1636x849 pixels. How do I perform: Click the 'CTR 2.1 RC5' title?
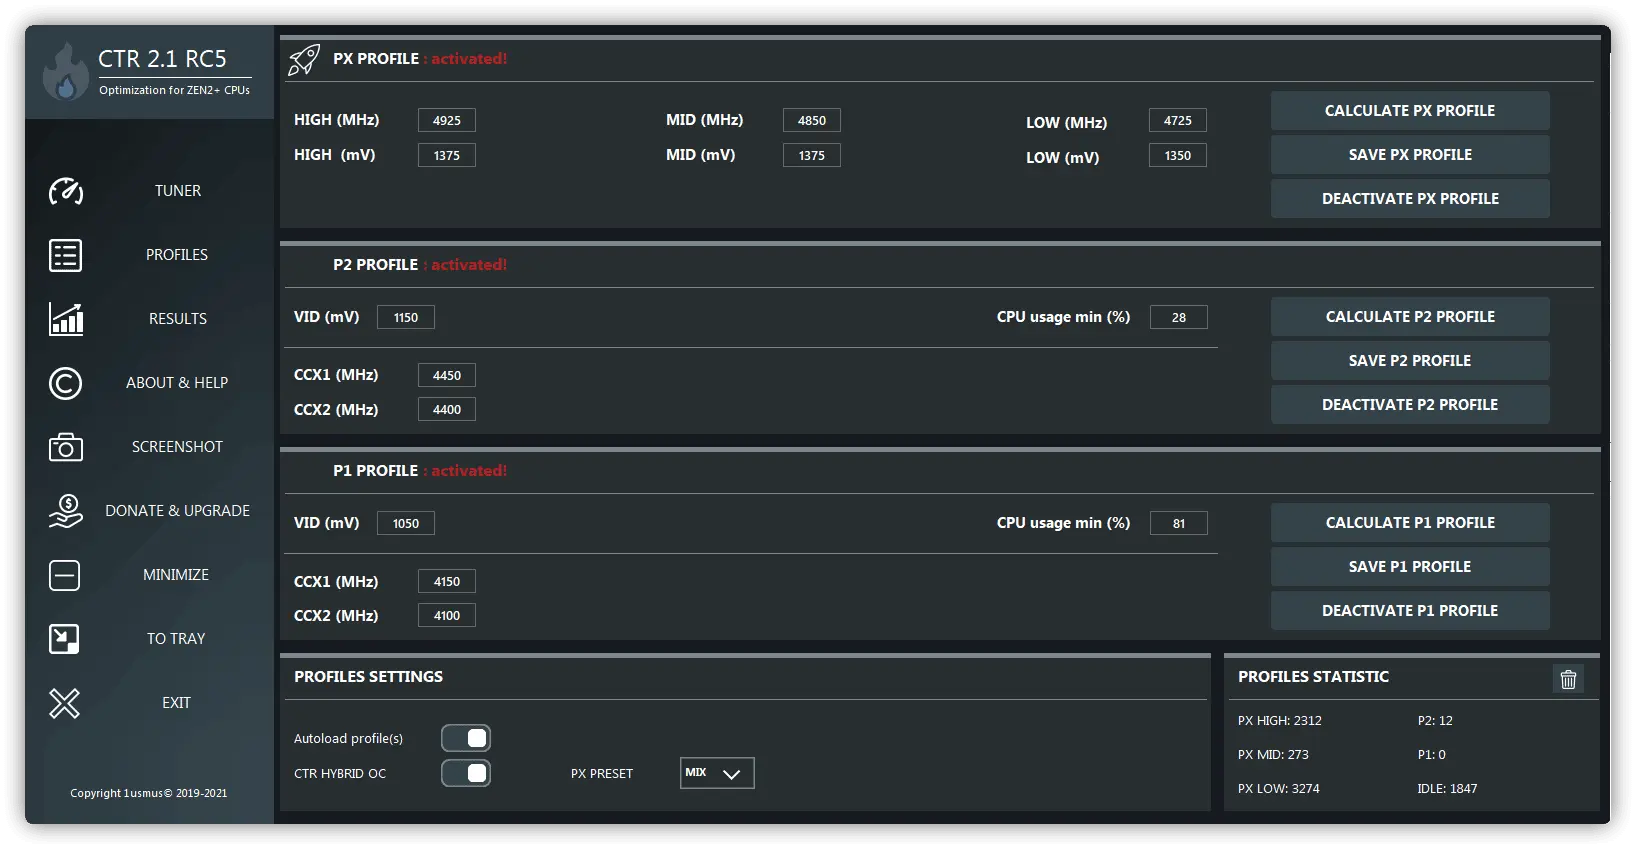tap(162, 59)
